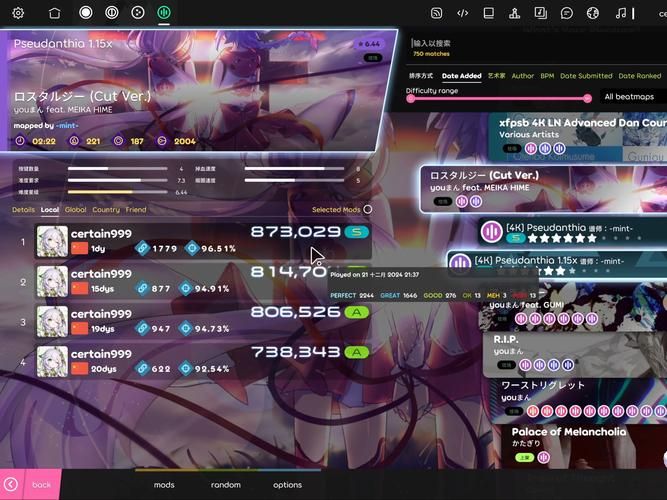This screenshot has width=667, height=500.
Task: Select Palace of Melancholia beatmap set
Action: pyautogui.click(x=583, y=446)
